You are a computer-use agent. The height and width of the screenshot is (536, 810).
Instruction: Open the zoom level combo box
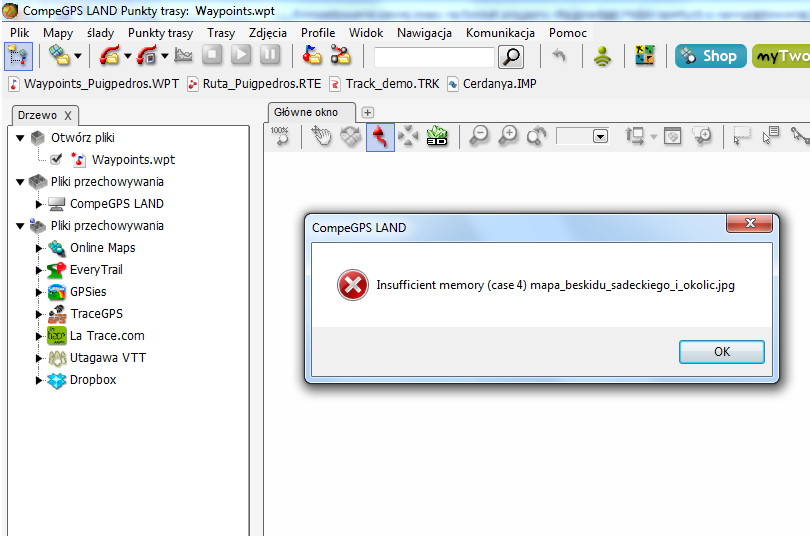click(x=582, y=136)
